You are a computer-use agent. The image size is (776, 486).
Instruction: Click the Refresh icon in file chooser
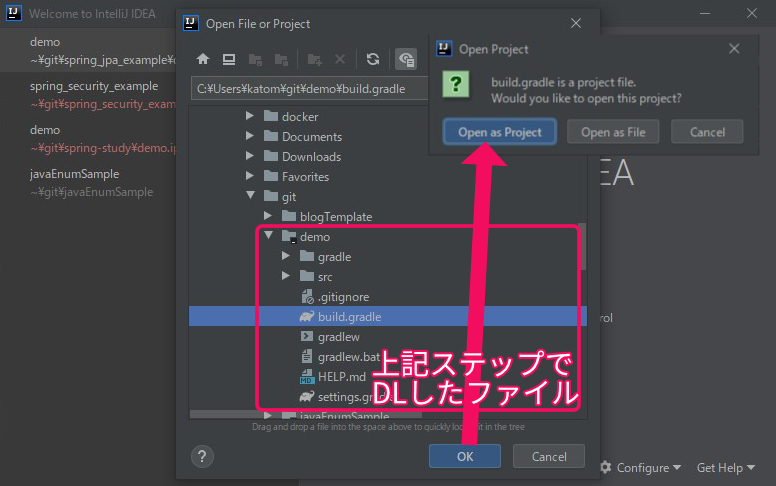click(x=373, y=60)
